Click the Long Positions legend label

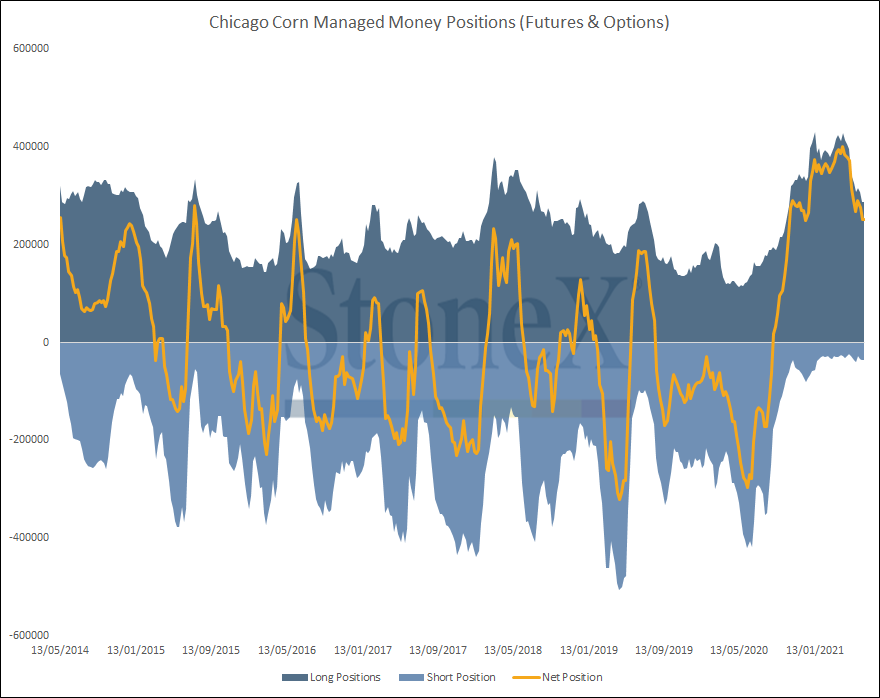345,677
